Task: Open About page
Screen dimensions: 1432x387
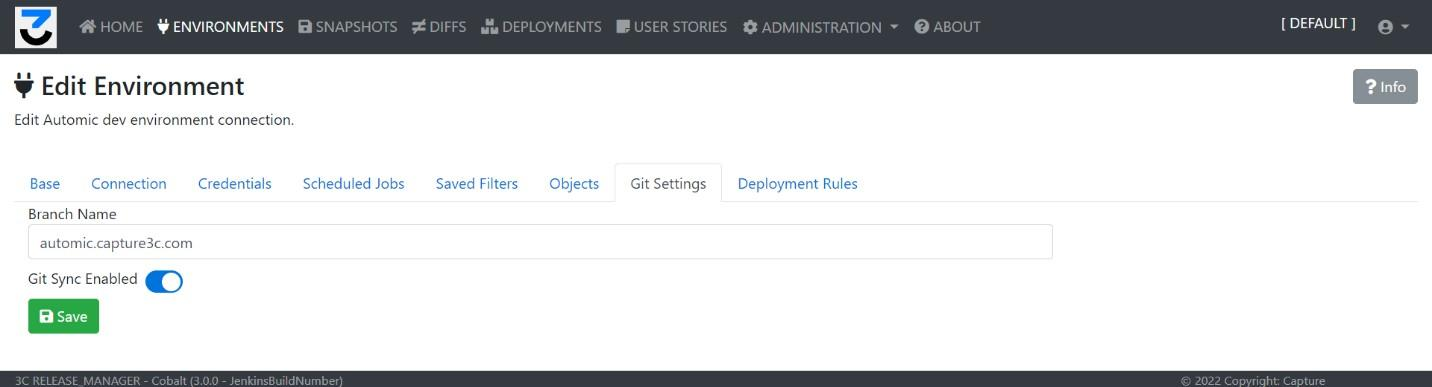Action: click(947, 27)
